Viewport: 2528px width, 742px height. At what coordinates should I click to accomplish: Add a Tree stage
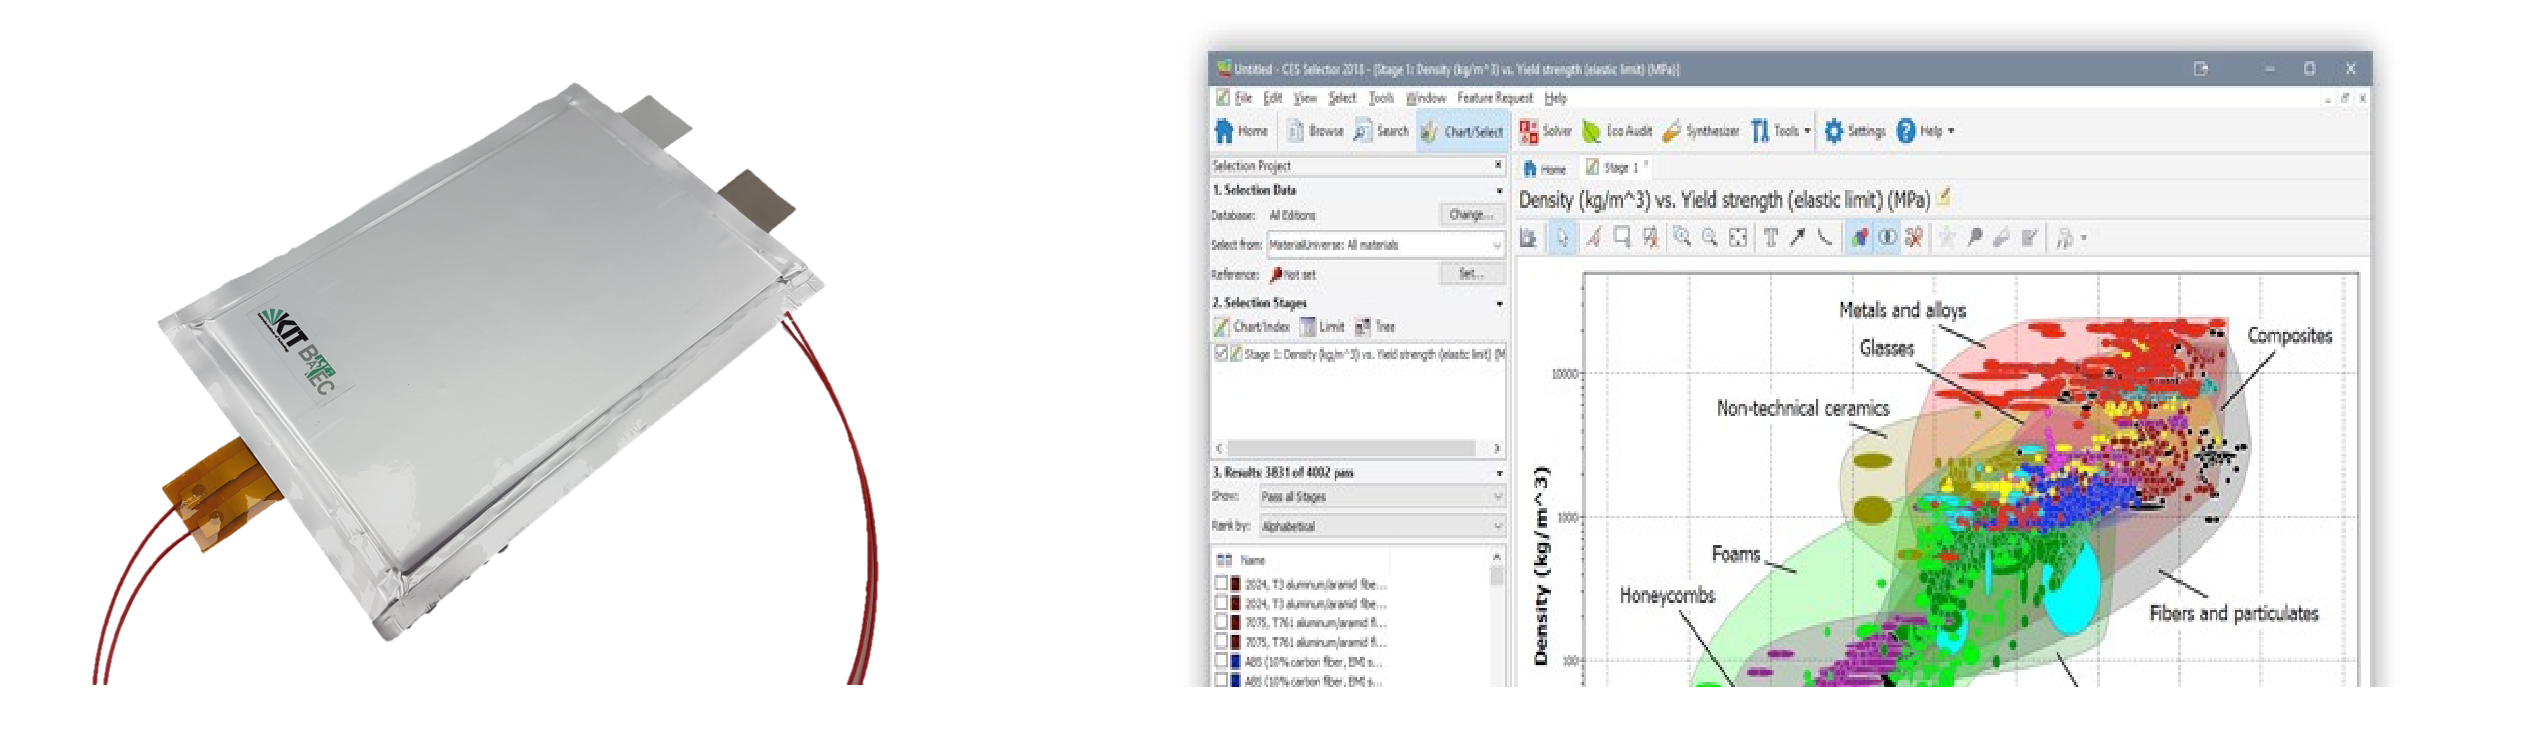[x=1375, y=326]
